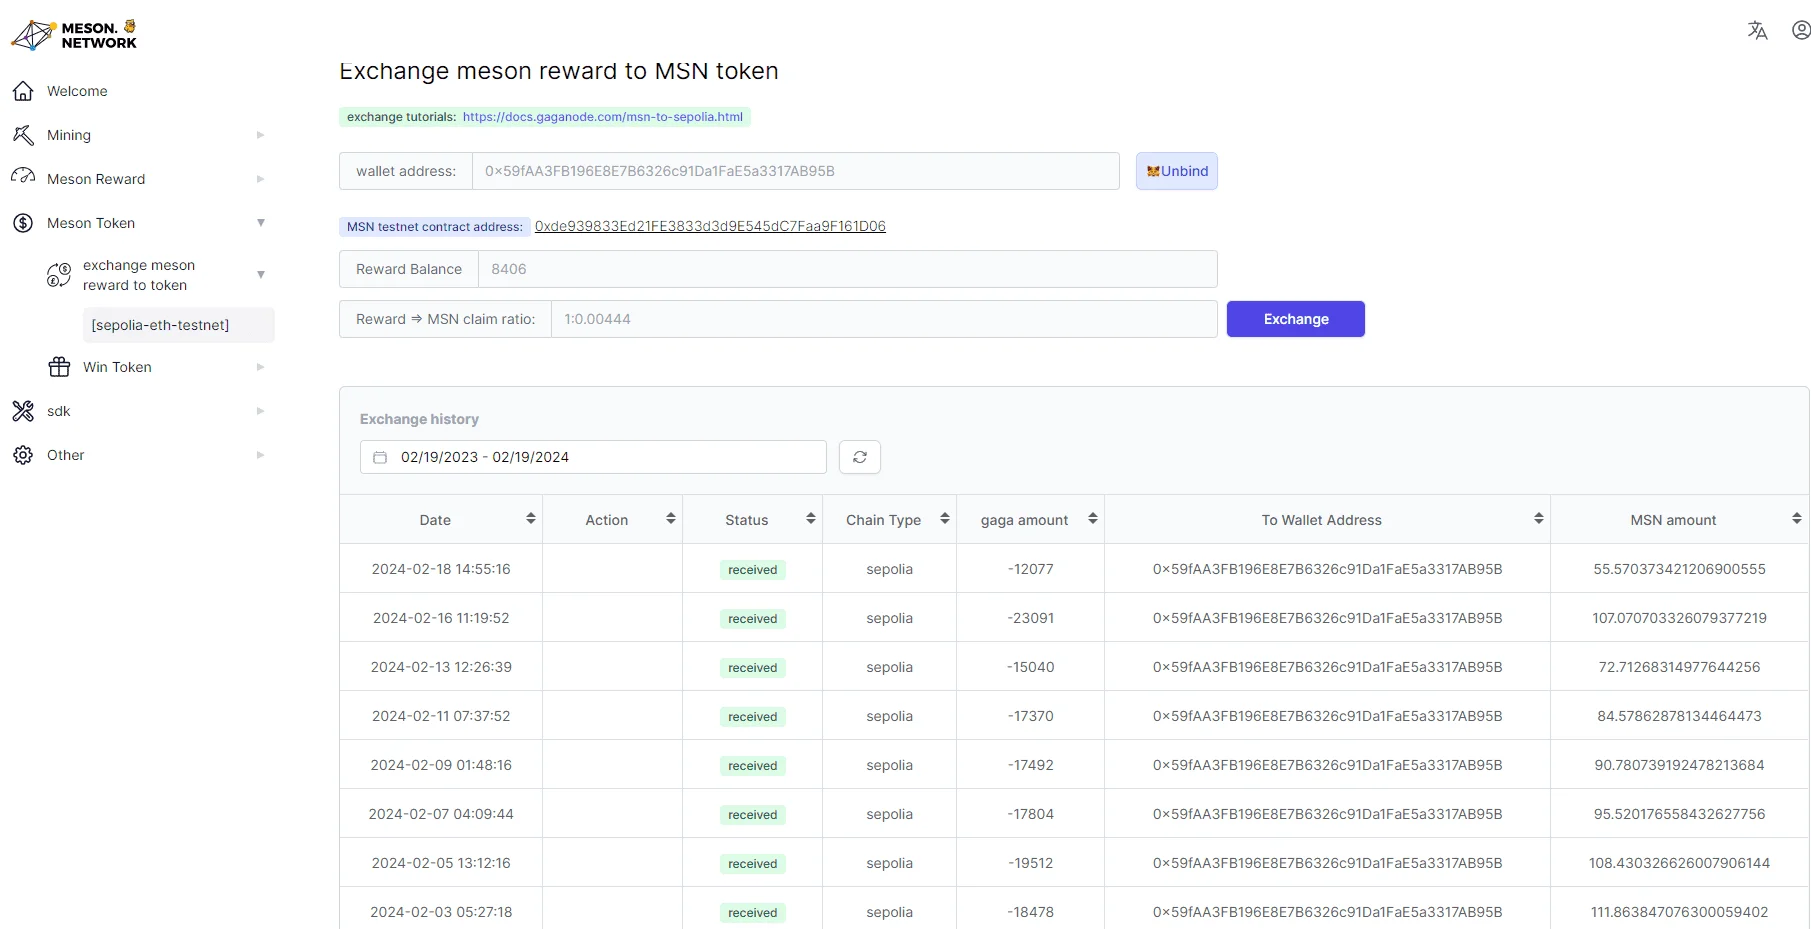Select date cell 2024-02-18 14:55:16
Viewport: 1811px width, 929px height.
(441, 569)
